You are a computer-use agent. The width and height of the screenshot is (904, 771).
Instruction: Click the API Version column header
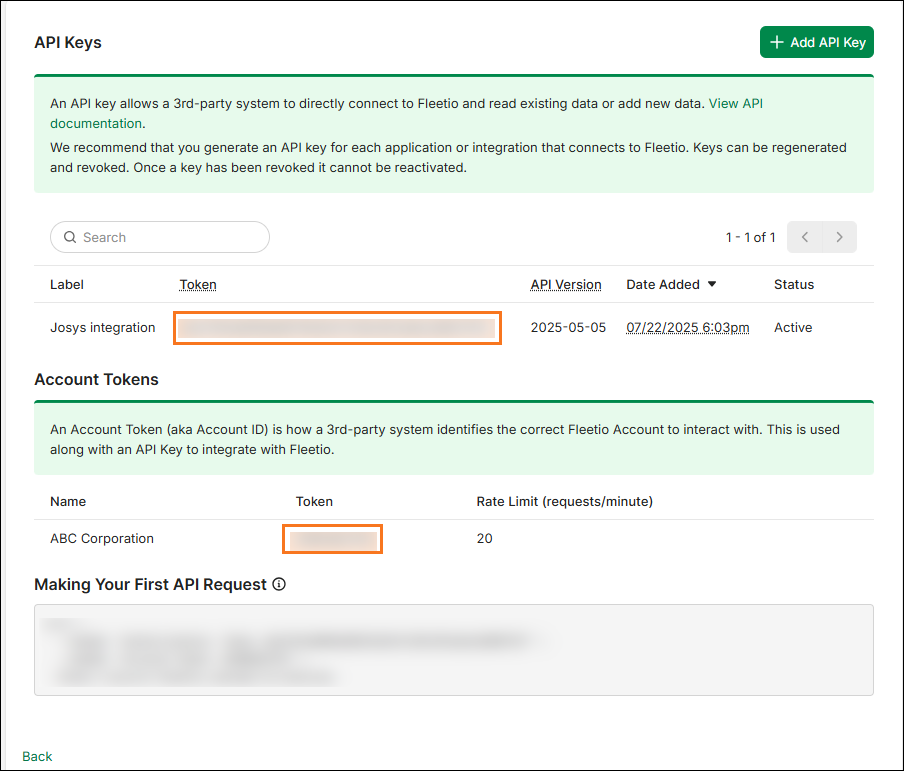pos(566,284)
